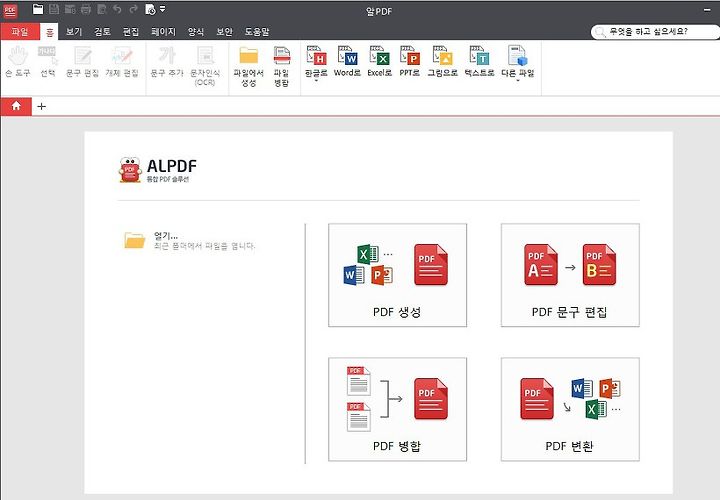
Task: Click the 무엇을 하고 싶으세요? search box
Action: [657, 32]
